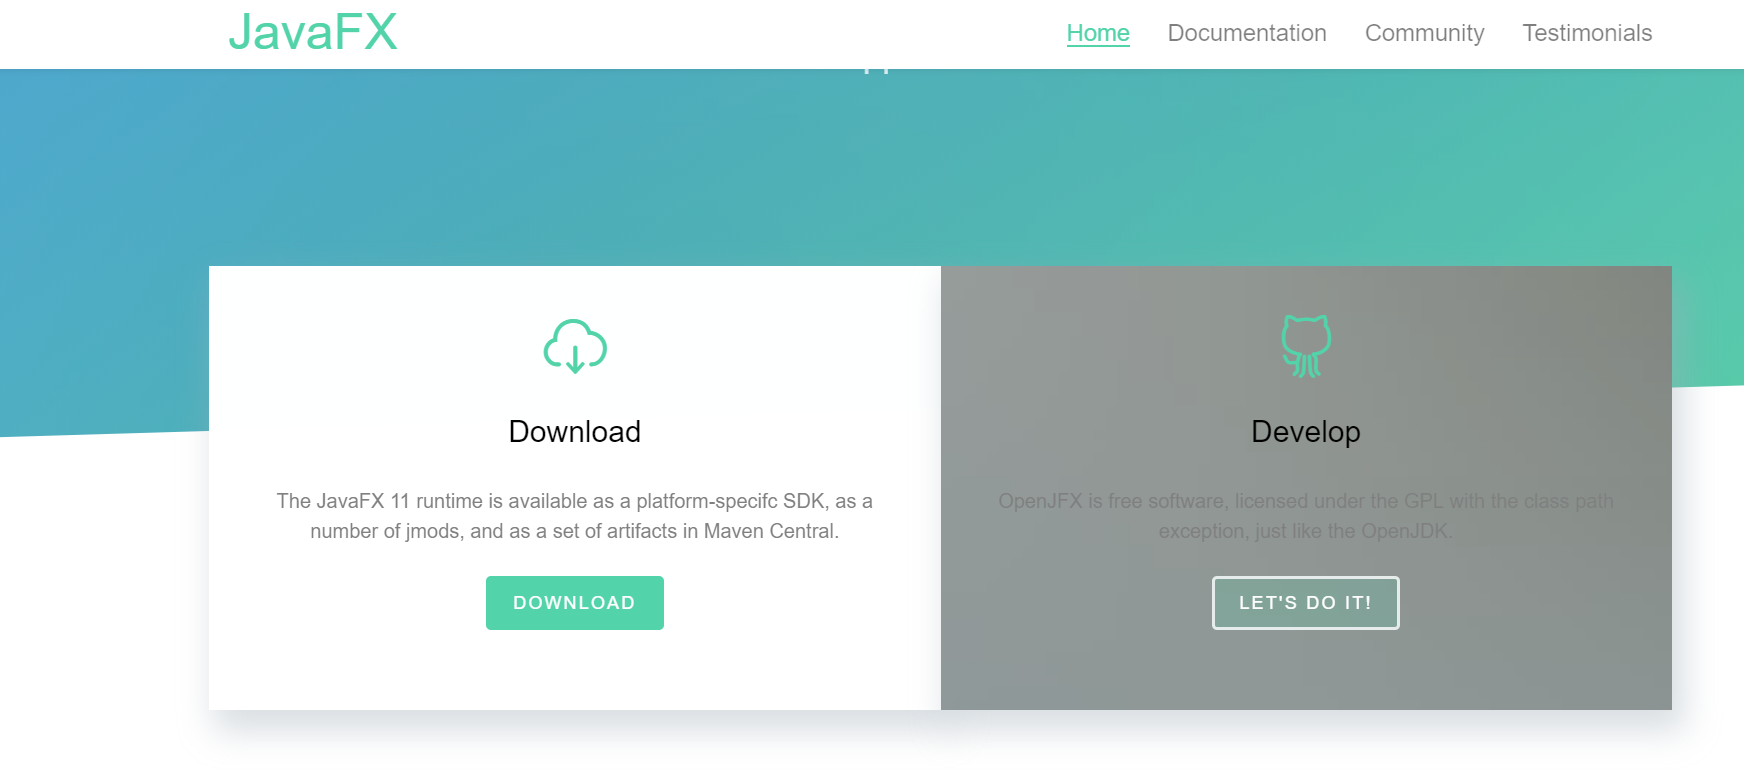Open the Community nav item
This screenshot has width=1744, height=771.
click(1424, 33)
